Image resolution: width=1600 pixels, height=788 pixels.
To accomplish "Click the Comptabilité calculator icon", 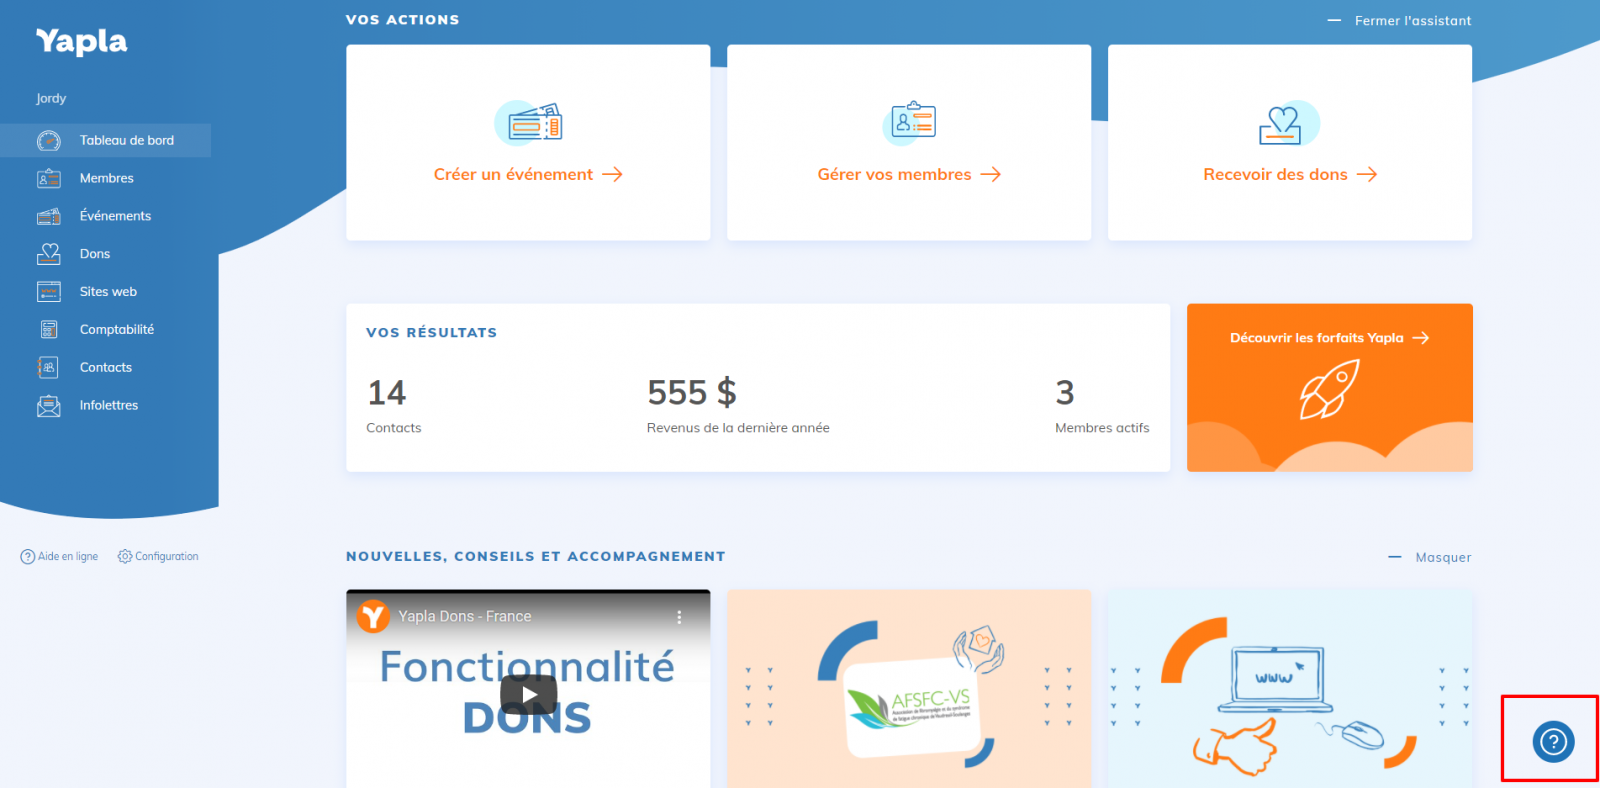I will (x=48, y=329).
